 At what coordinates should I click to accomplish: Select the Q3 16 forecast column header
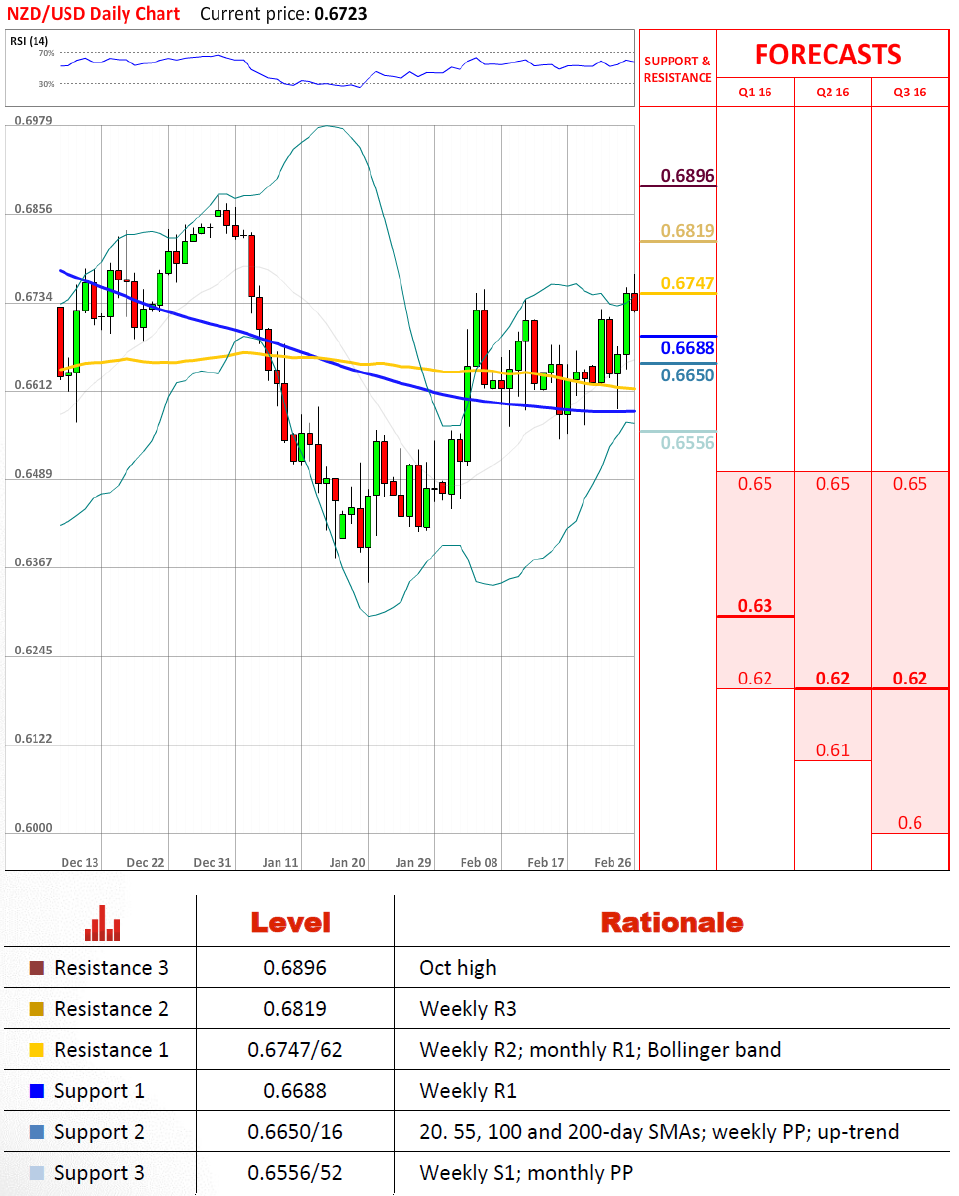(909, 92)
